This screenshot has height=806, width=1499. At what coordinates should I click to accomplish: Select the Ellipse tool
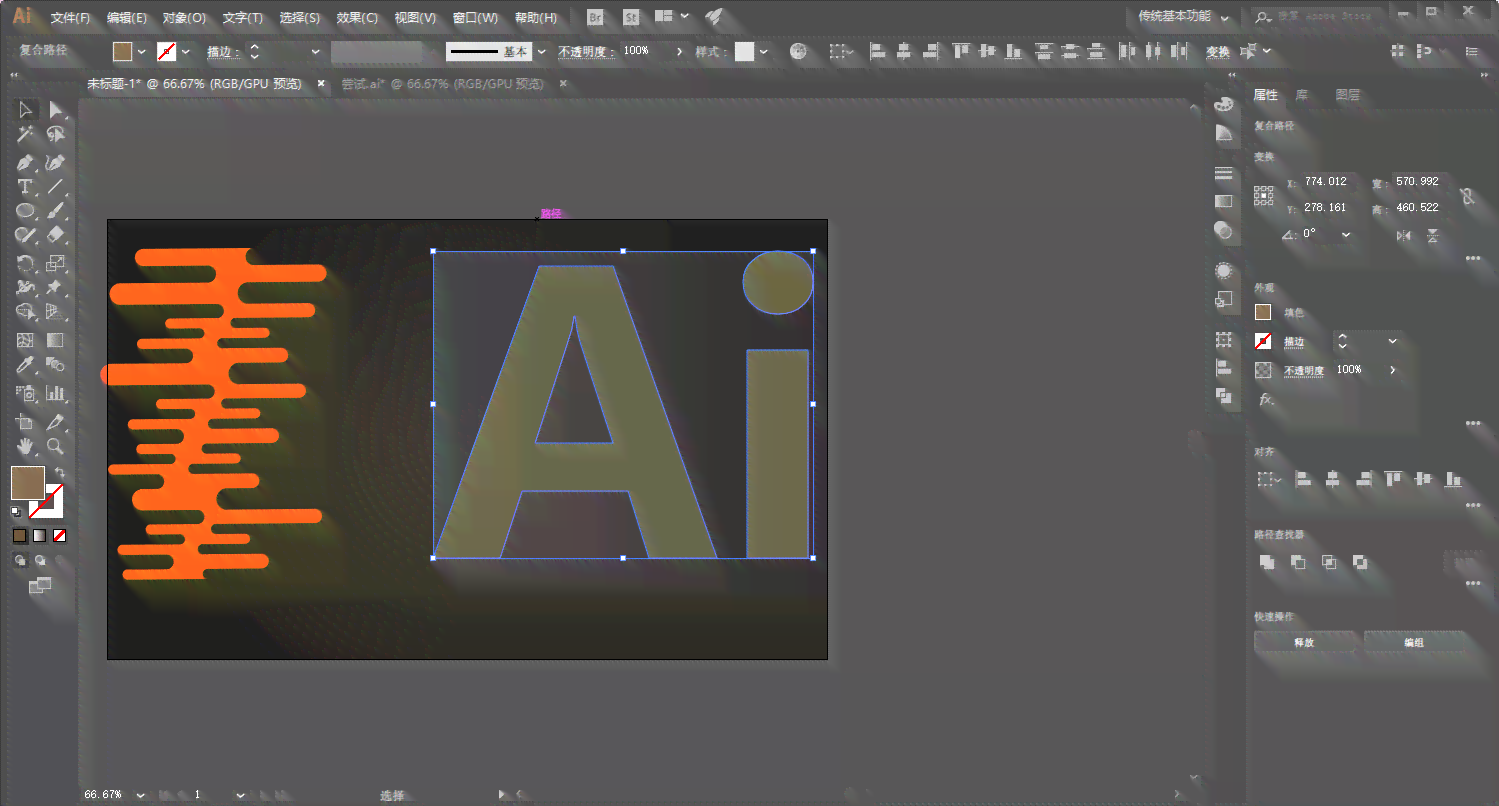26,212
